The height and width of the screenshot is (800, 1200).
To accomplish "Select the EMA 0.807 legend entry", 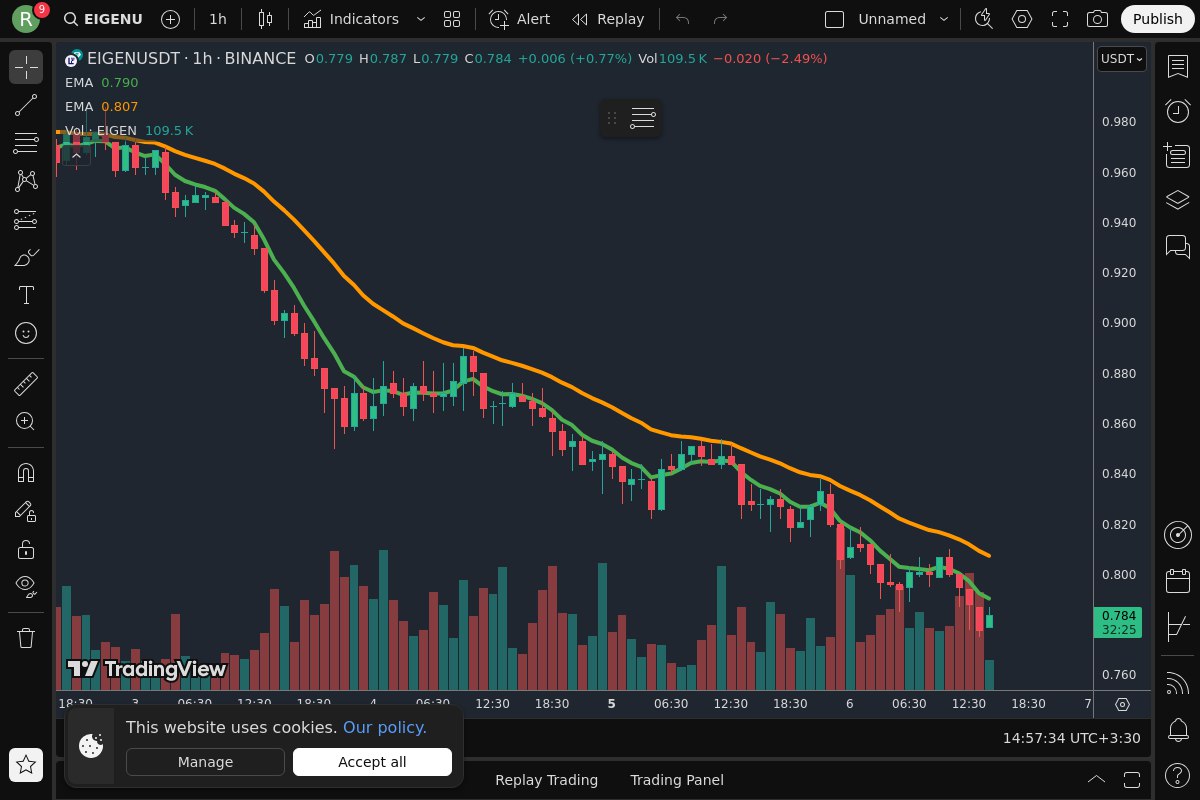I will [x=102, y=107].
